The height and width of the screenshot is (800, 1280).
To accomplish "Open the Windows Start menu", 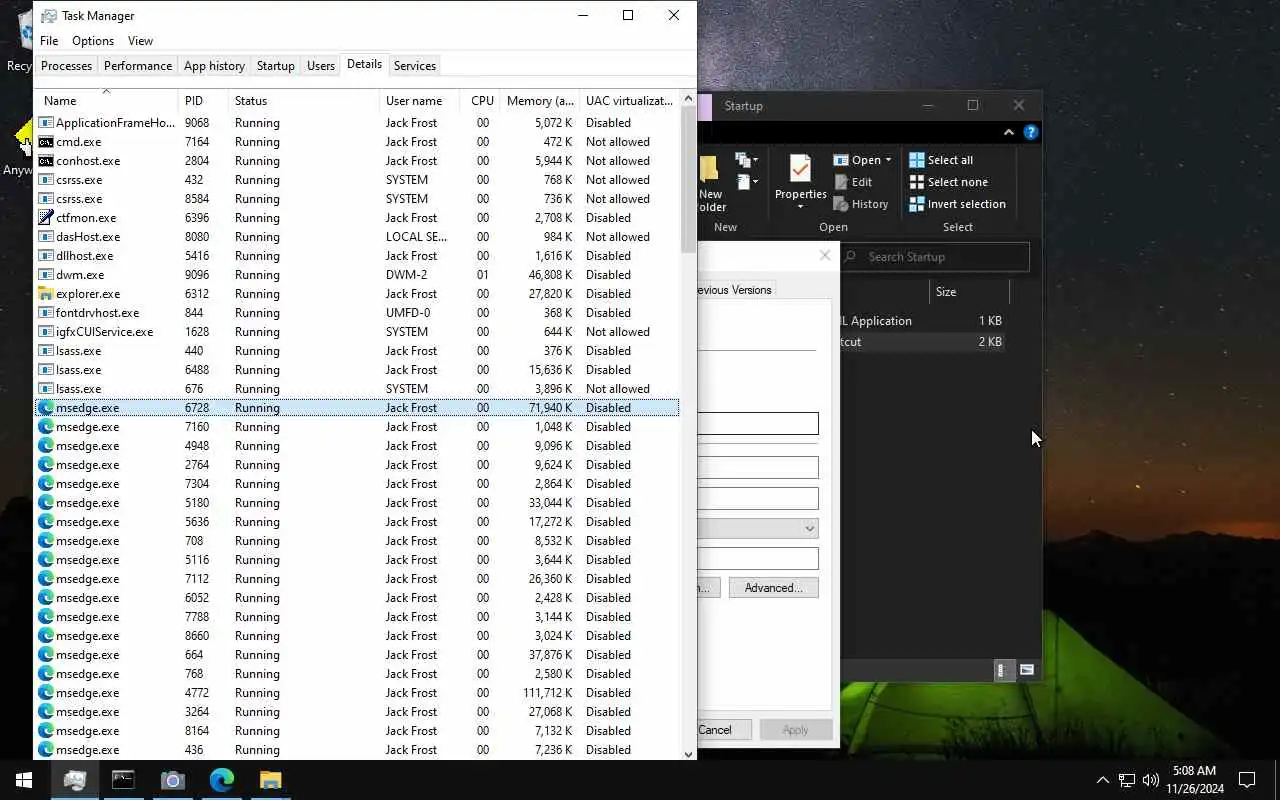I will tap(24, 780).
